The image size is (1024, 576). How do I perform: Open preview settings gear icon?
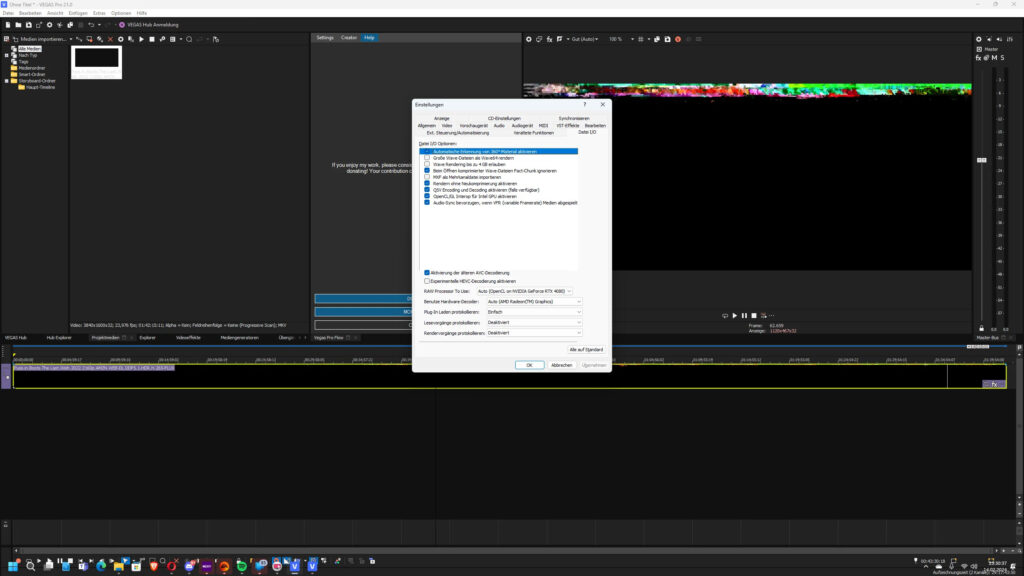(529, 39)
